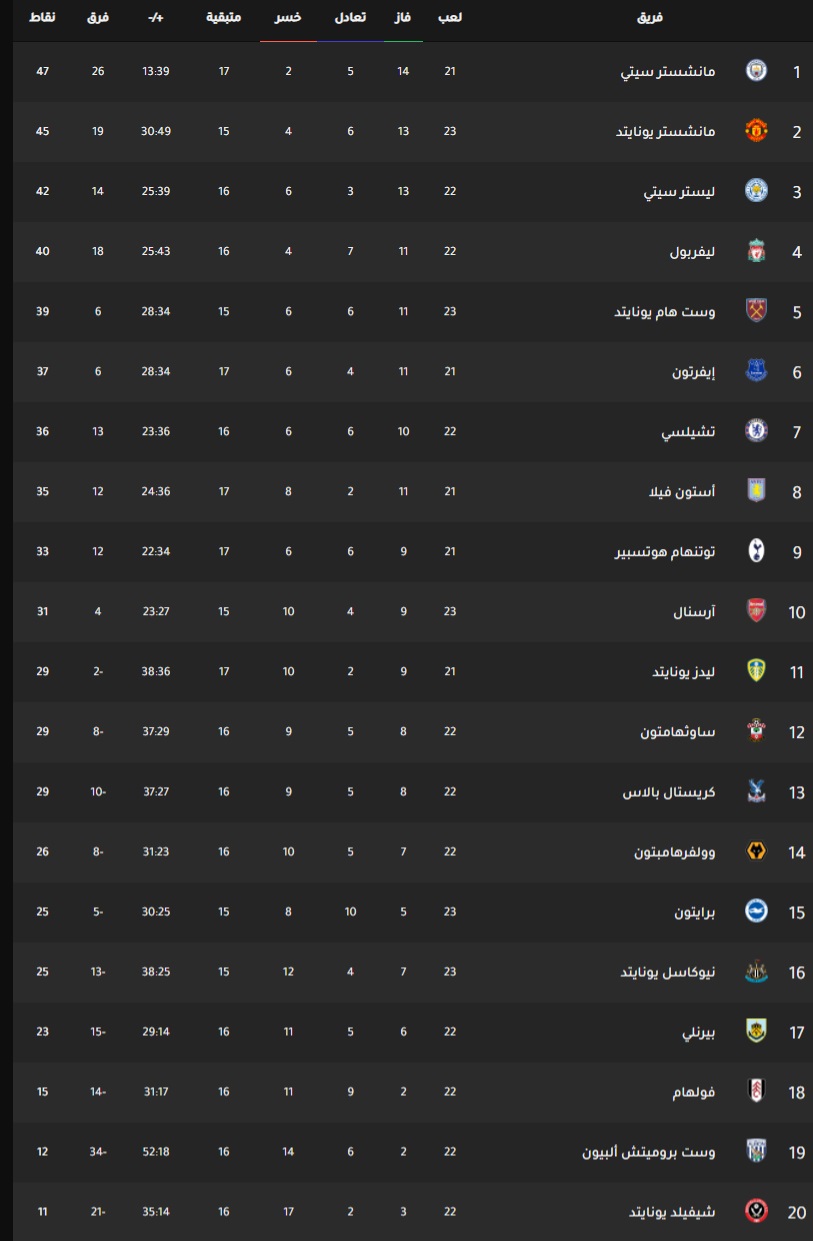Viewport: 813px width, 1241px height.
Task: Select the تعادل draws column header
Action: point(349,18)
